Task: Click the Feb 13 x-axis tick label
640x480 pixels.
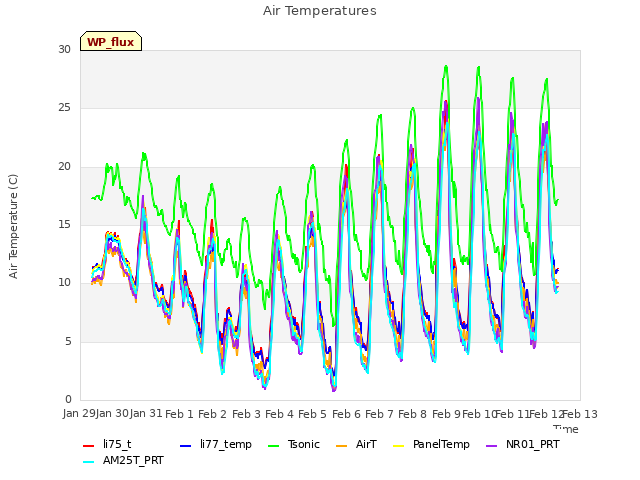Action: click(x=580, y=413)
